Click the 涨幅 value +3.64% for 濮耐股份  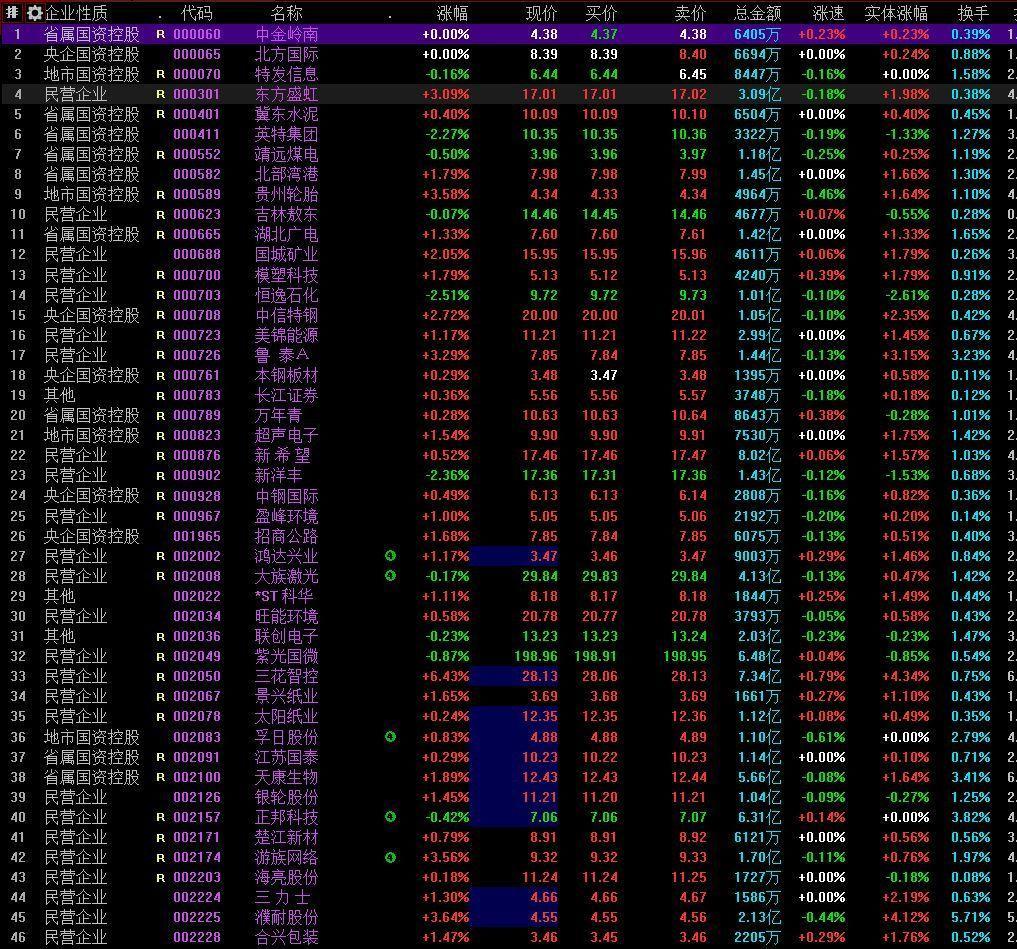(446, 918)
